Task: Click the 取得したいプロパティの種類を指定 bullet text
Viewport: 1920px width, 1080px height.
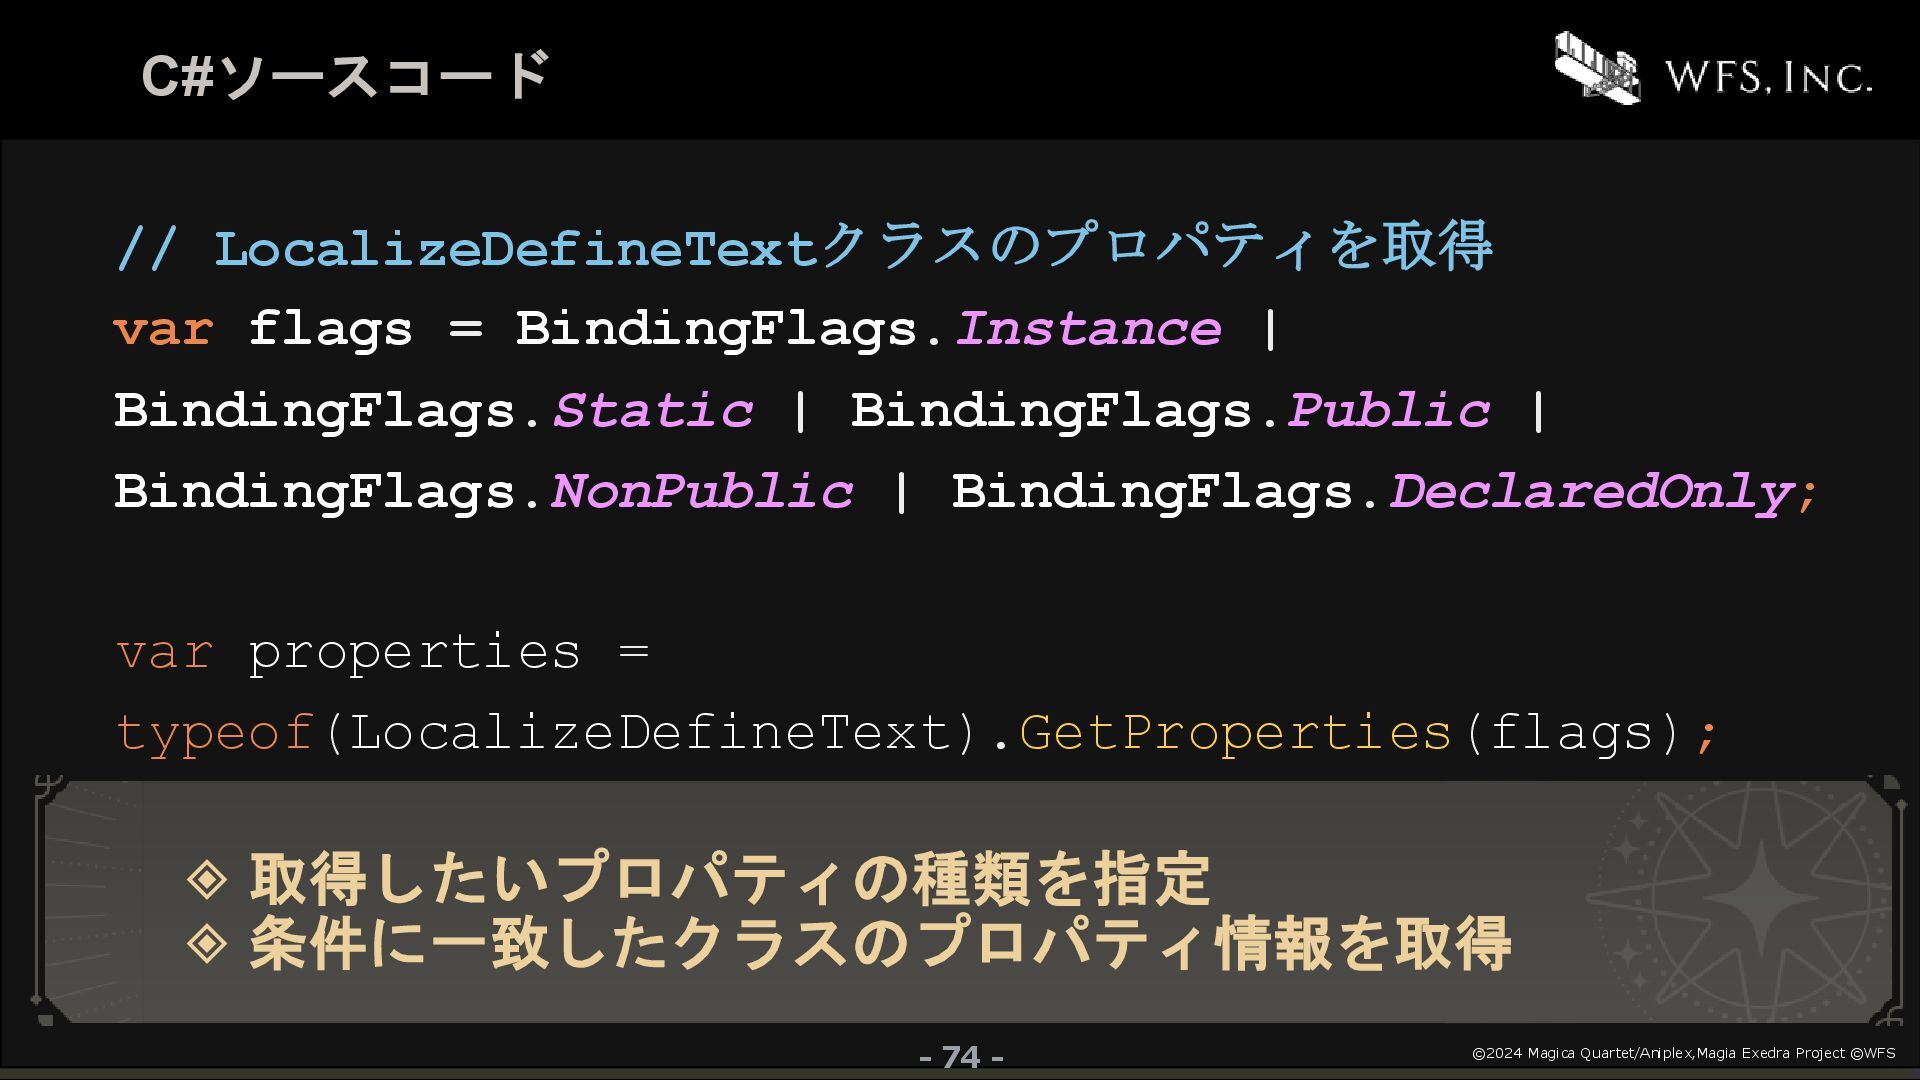Action: (x=730, y=879)
